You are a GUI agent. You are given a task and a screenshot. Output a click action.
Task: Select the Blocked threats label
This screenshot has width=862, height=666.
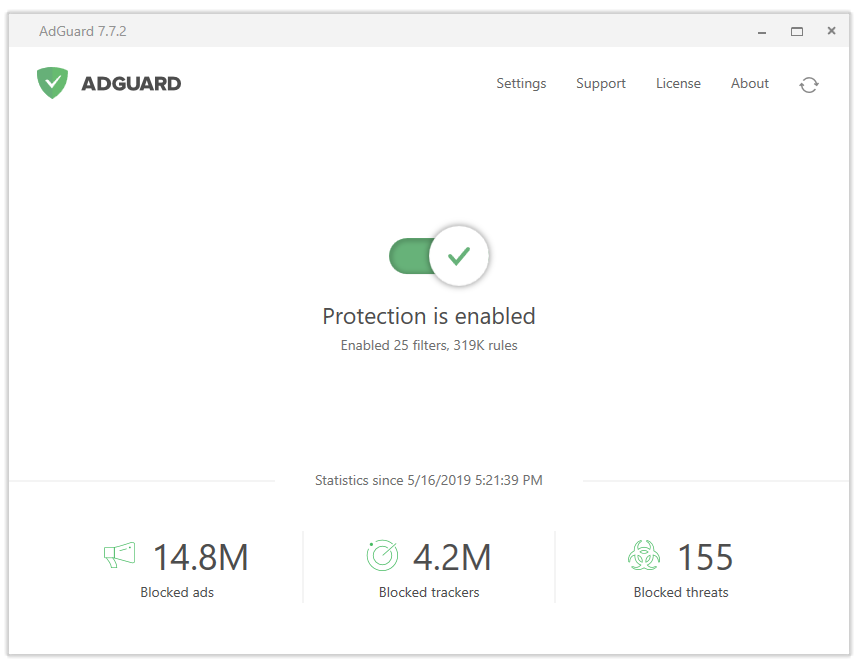(681, 592)
